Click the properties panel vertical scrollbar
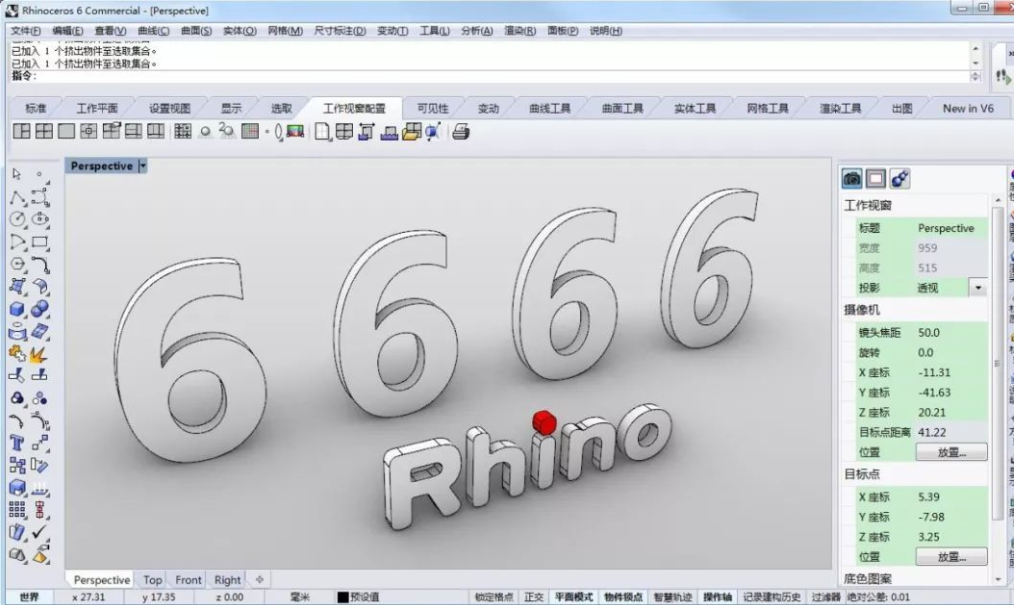The image size is (1014, 605). pos(997,362)
